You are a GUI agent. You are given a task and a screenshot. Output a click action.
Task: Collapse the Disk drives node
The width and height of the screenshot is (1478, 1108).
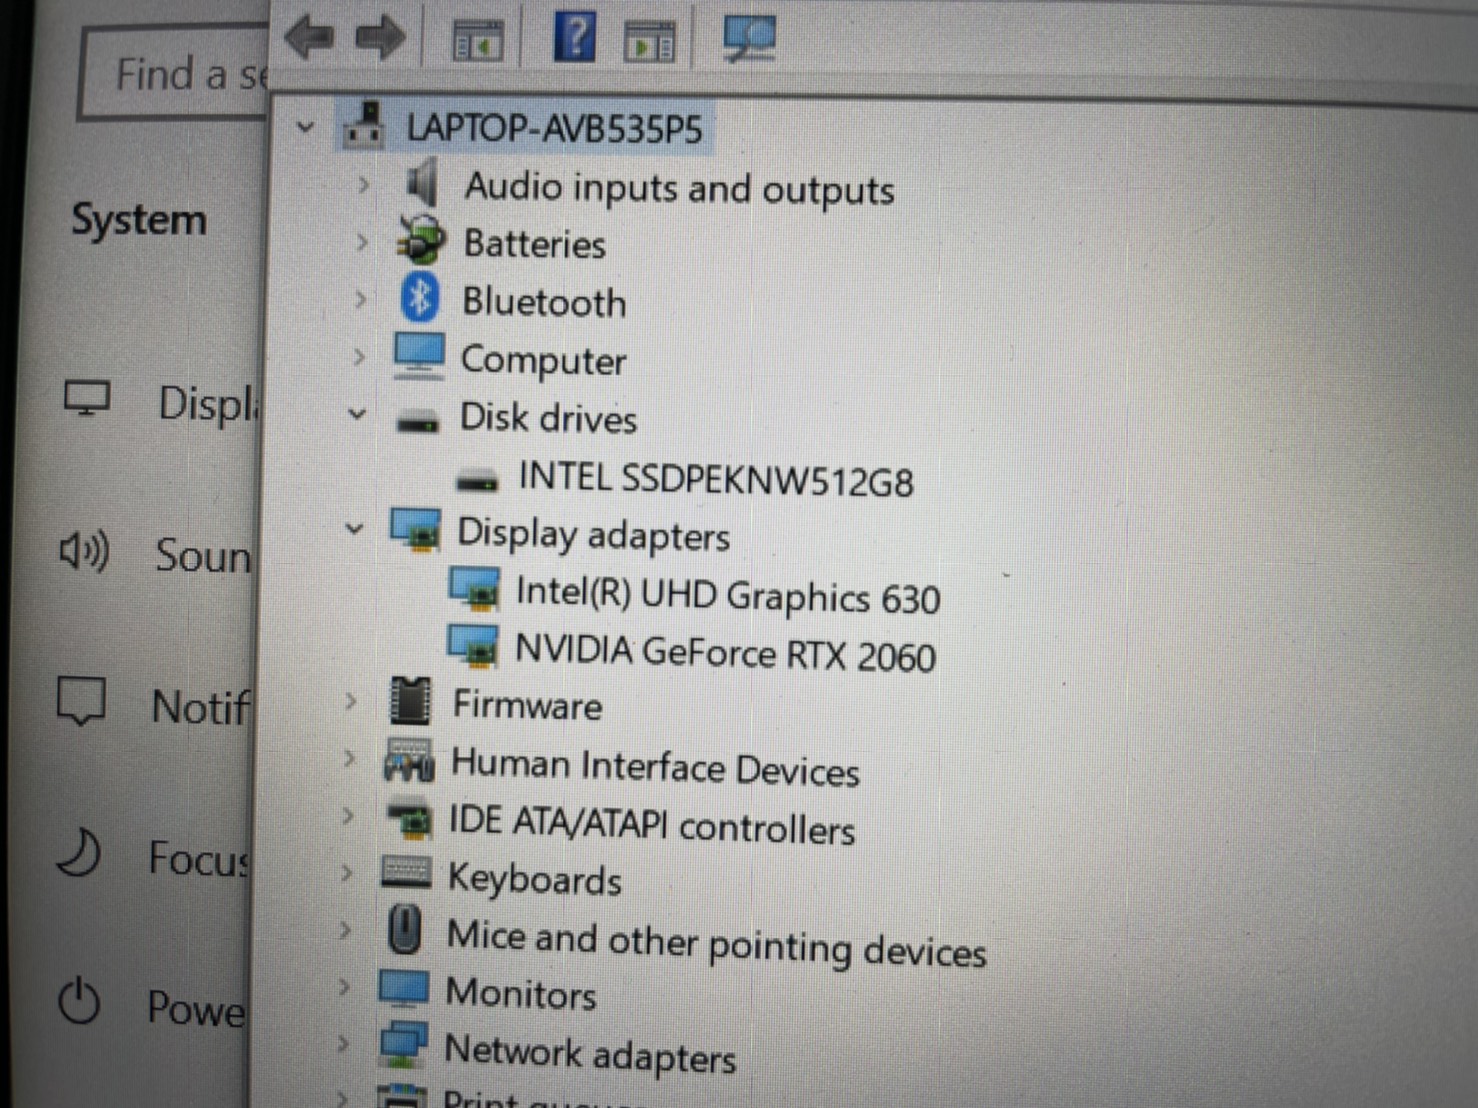coord(357,414)
